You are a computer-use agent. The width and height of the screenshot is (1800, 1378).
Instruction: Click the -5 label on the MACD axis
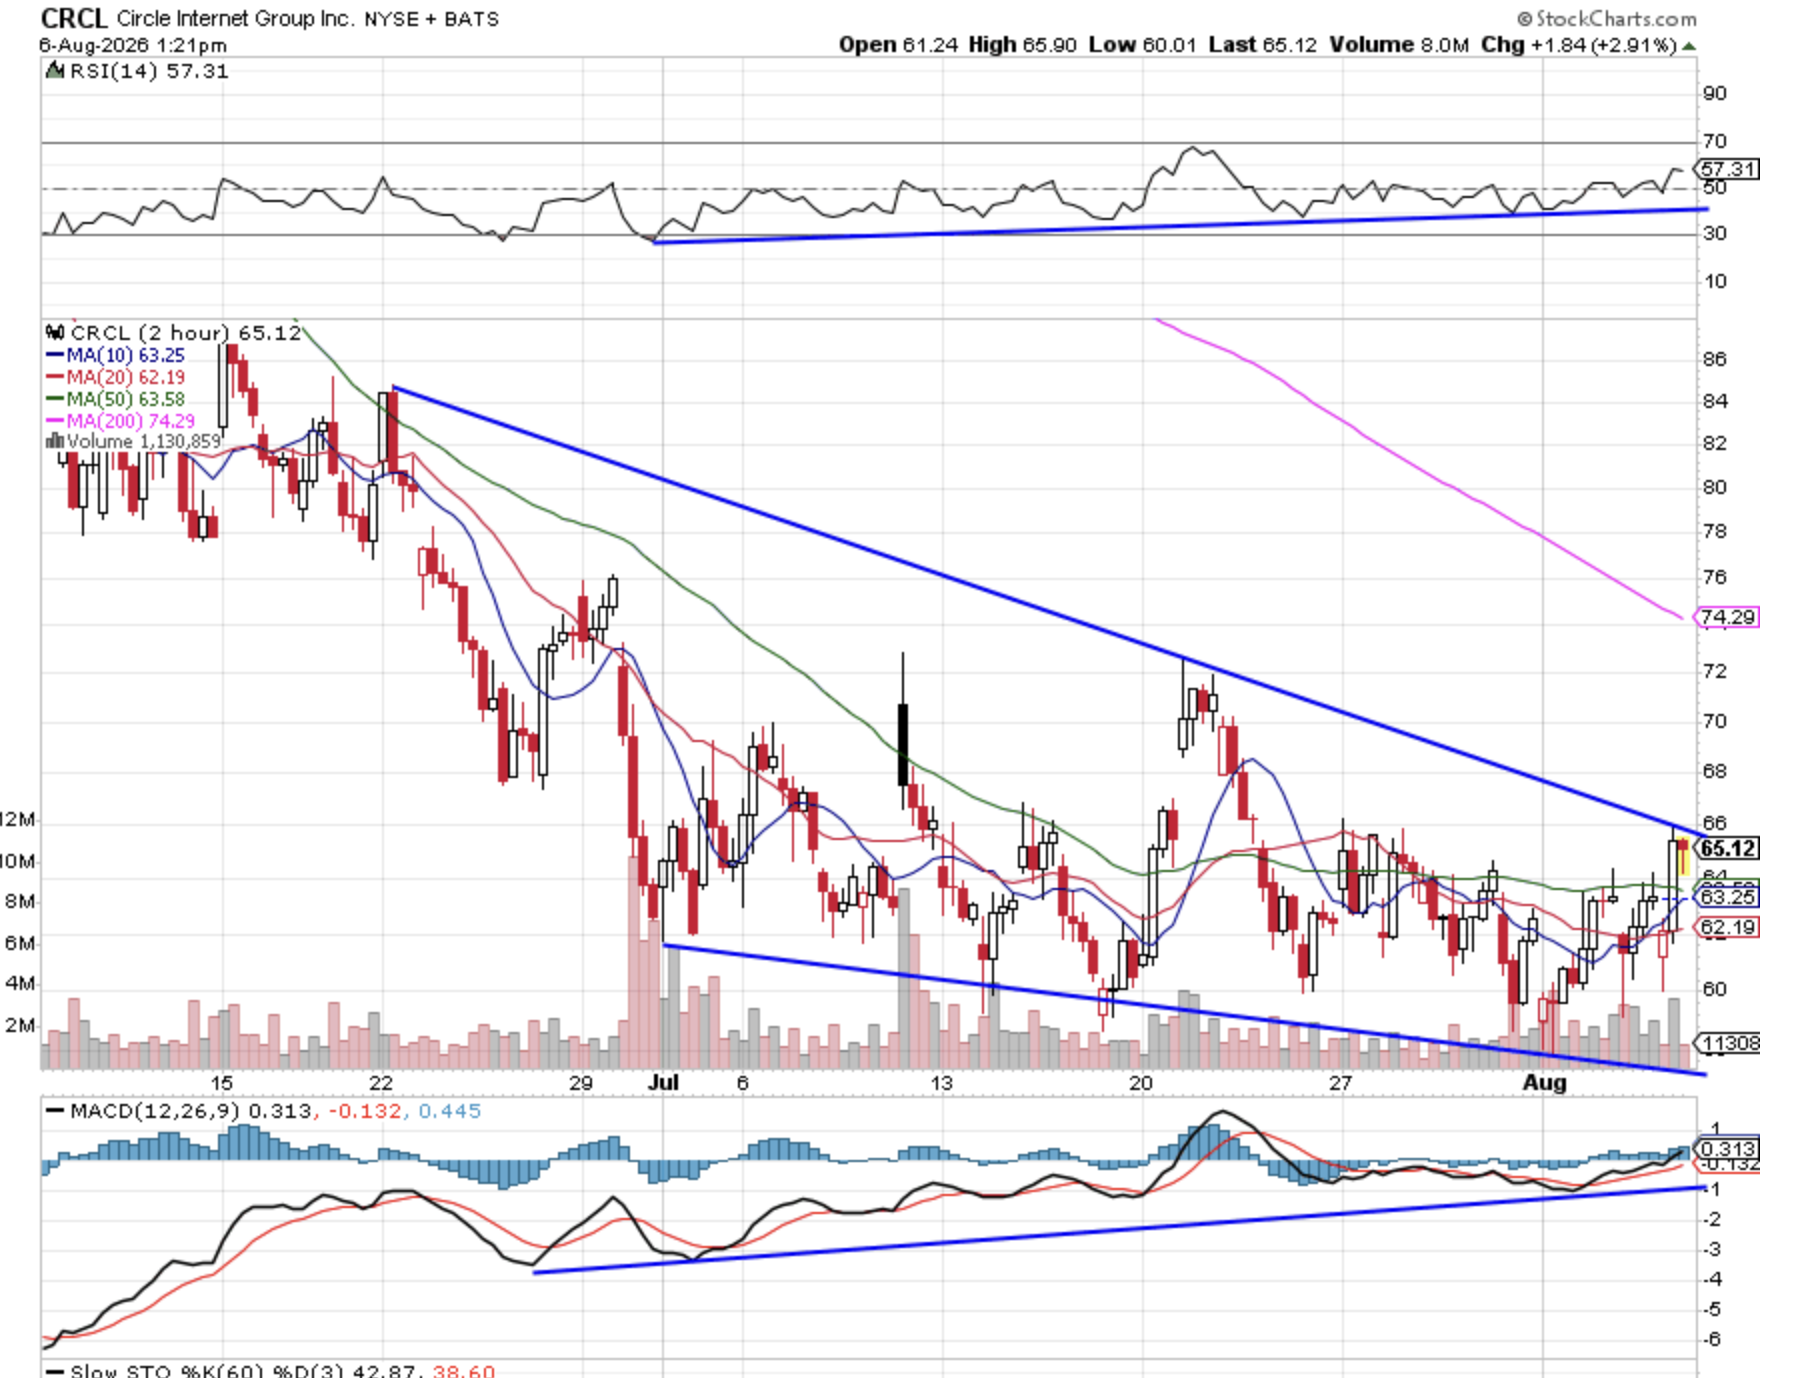point(1712,1309)
